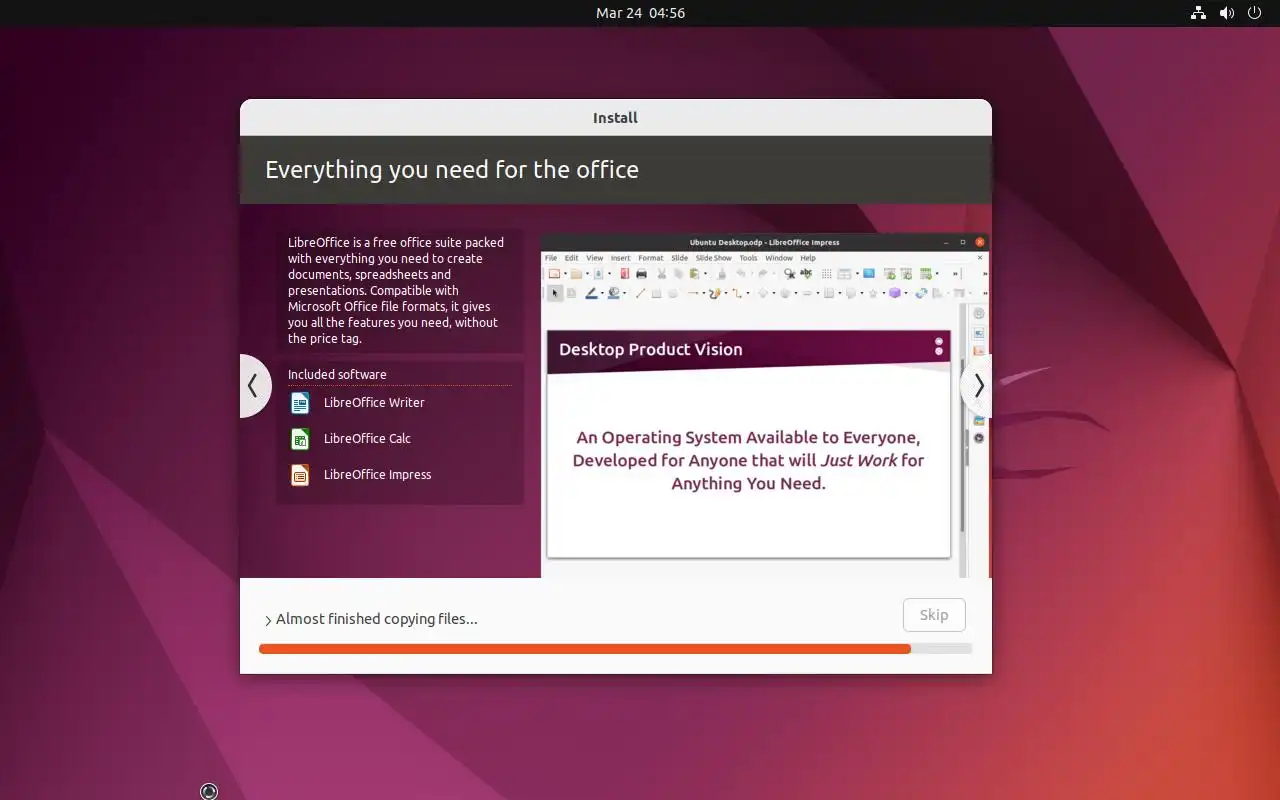The width and height of the screenshot is (1280, 800).
Task: Click the LibreOffice Impress icon
Action: (300, 475)
